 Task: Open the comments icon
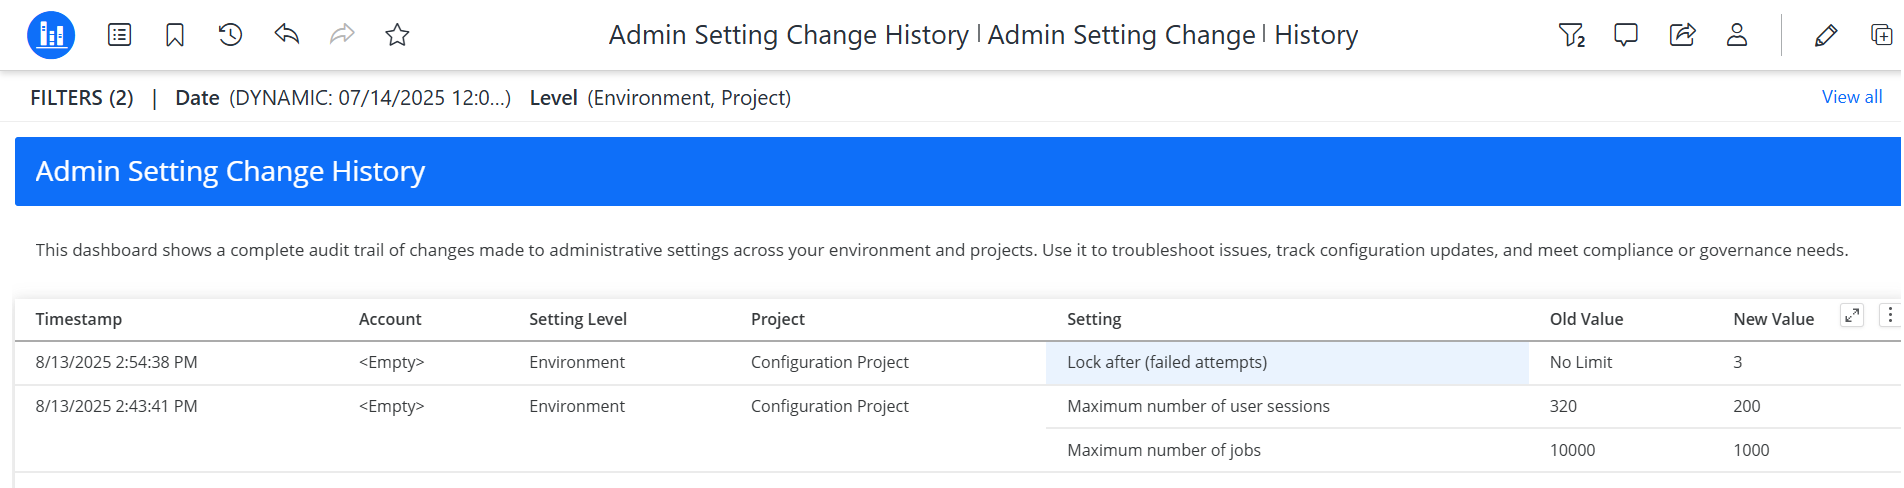(1626, 35)
